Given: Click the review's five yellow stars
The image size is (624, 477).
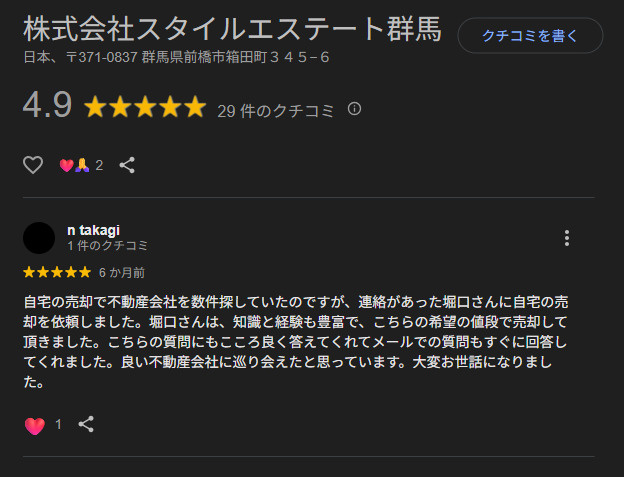Looking at the screenshot, I should tap(56, 272).
